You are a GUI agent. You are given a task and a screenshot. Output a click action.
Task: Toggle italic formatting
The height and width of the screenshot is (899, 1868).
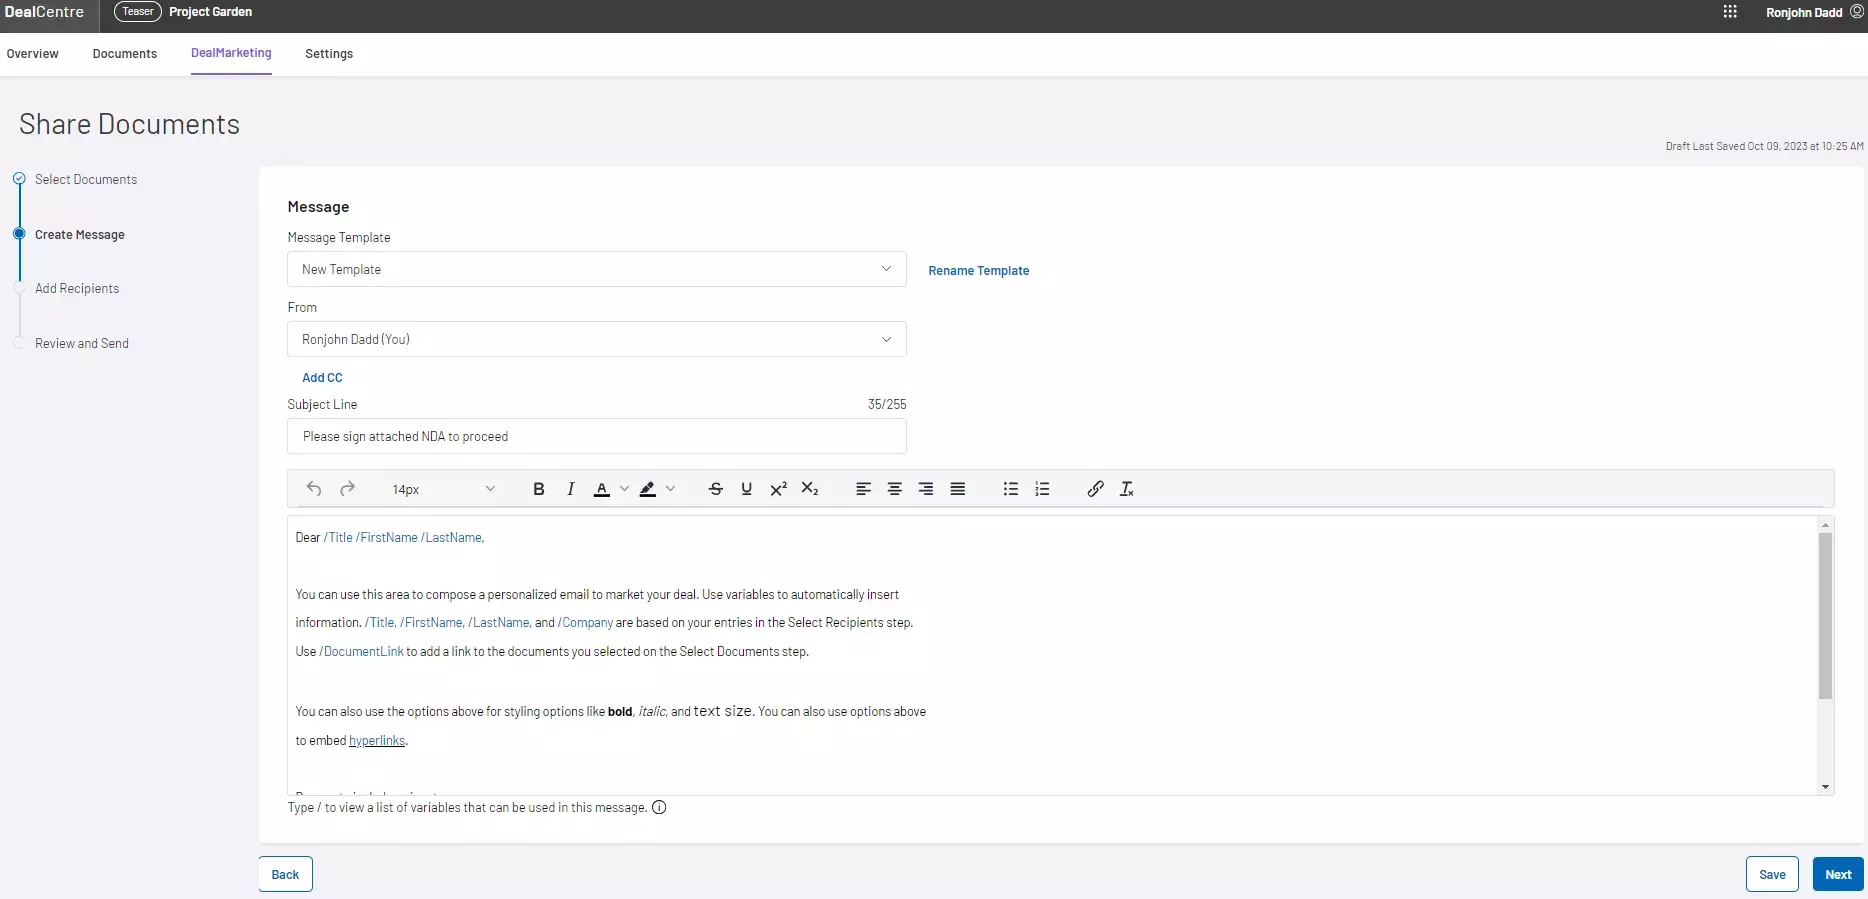coord(570,489)
